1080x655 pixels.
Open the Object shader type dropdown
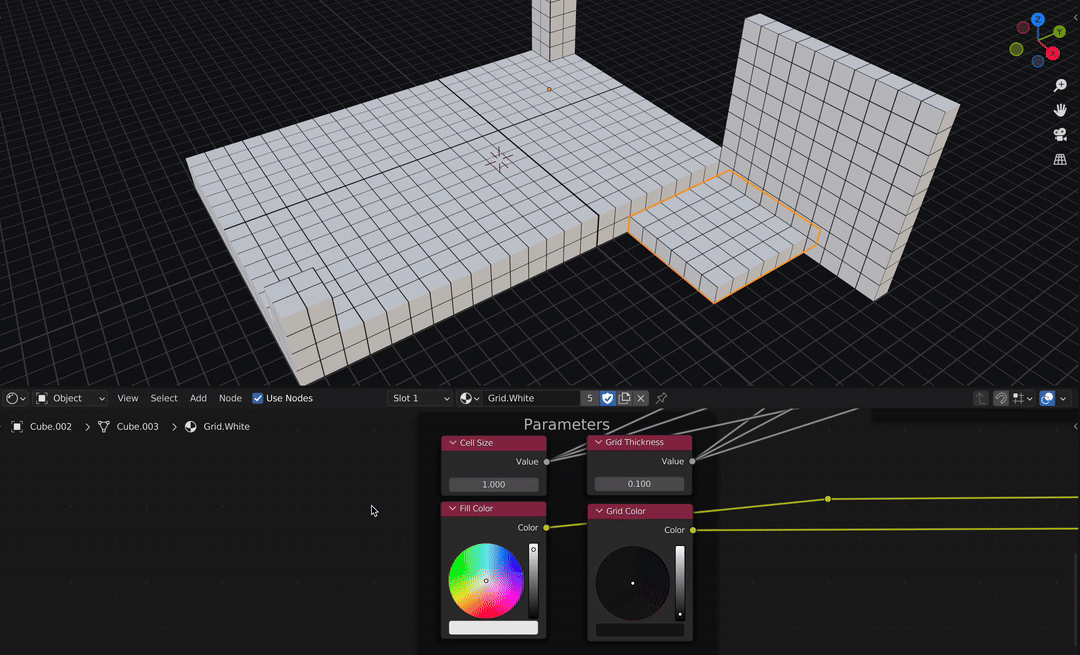(70, 398)
